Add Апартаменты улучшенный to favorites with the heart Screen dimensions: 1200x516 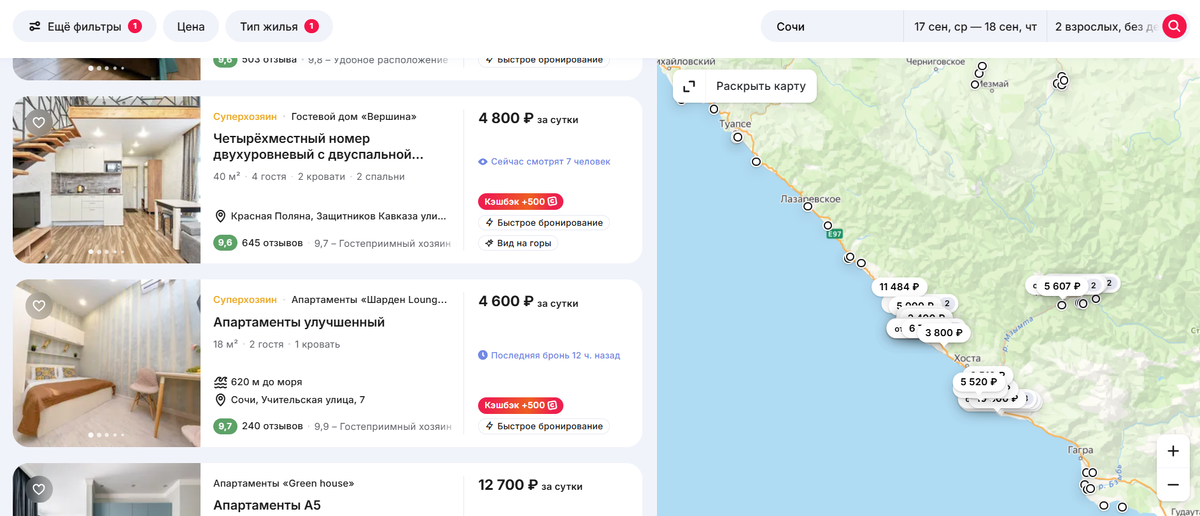[x=39, y=306]
